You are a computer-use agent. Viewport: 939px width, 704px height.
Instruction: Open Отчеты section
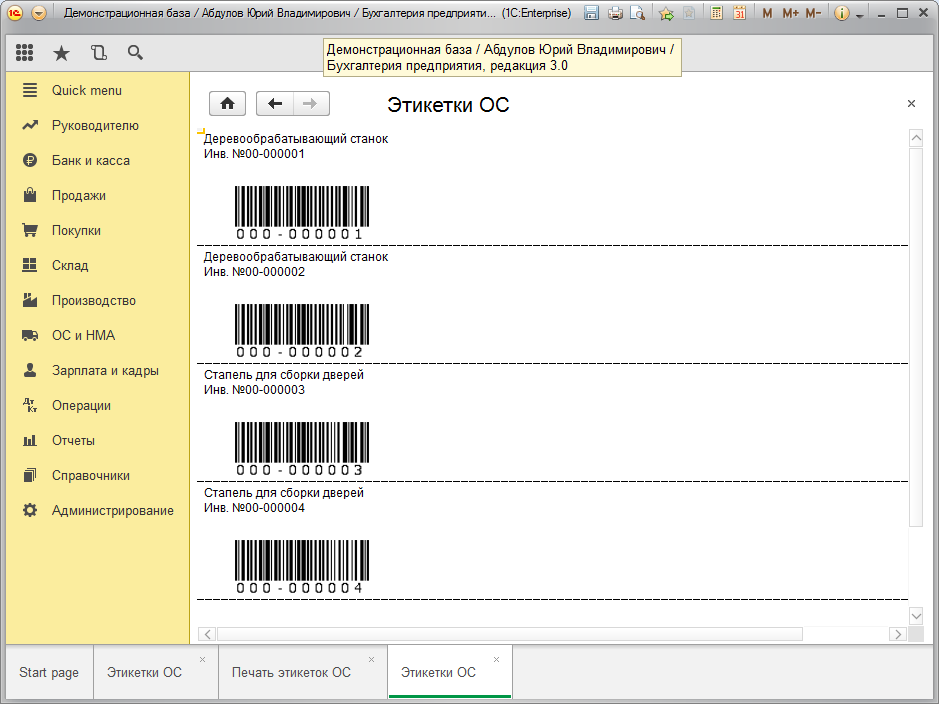[98, 441]
